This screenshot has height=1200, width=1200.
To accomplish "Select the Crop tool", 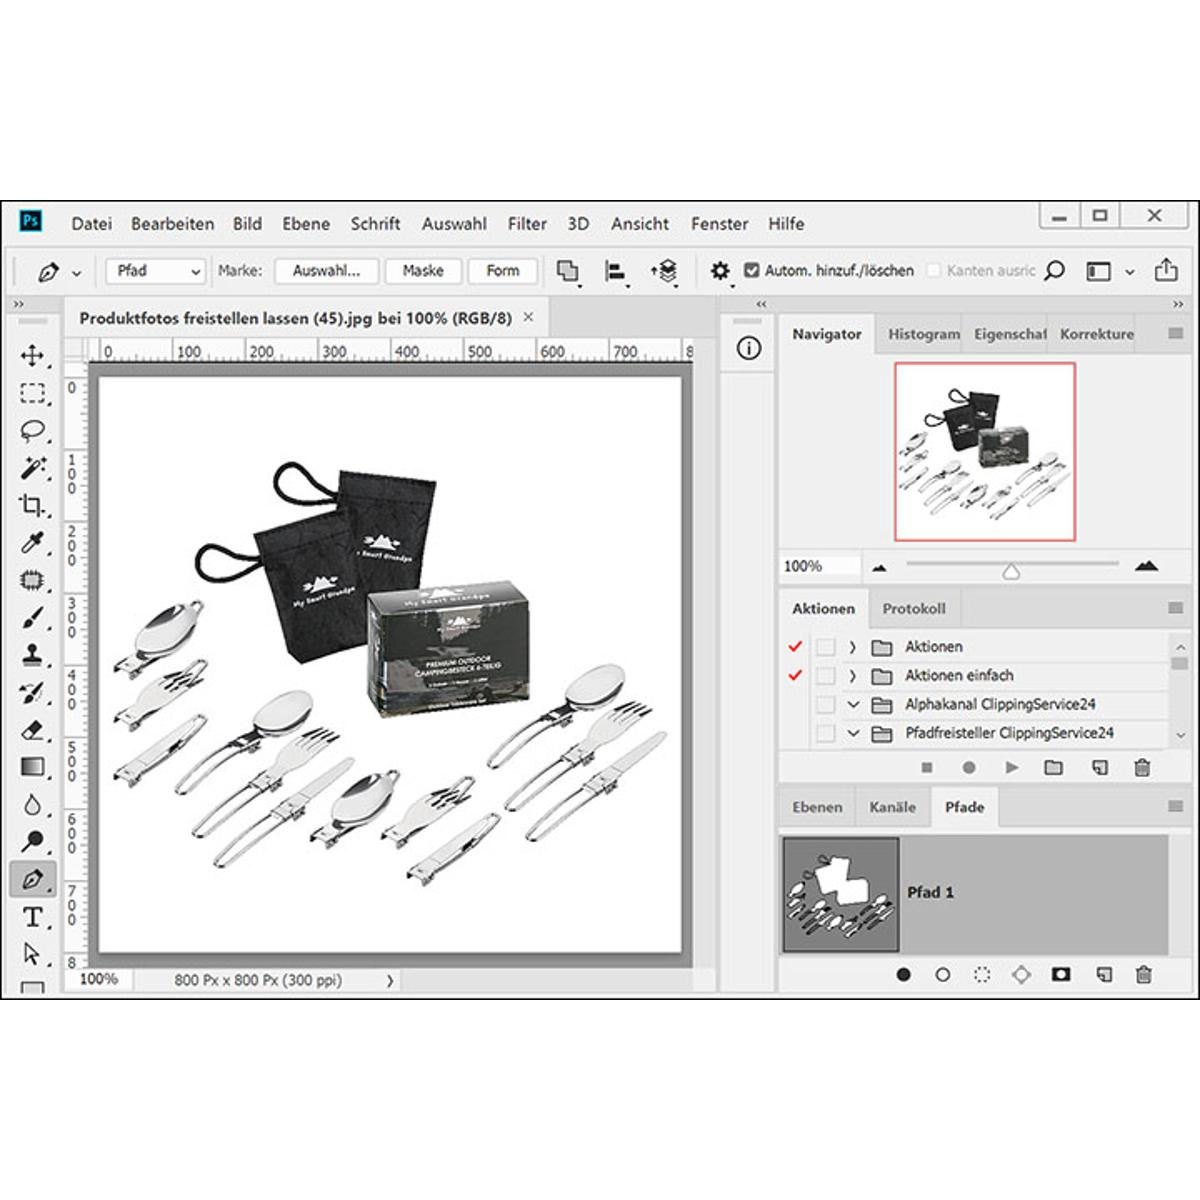I will [x=32, y=505].
